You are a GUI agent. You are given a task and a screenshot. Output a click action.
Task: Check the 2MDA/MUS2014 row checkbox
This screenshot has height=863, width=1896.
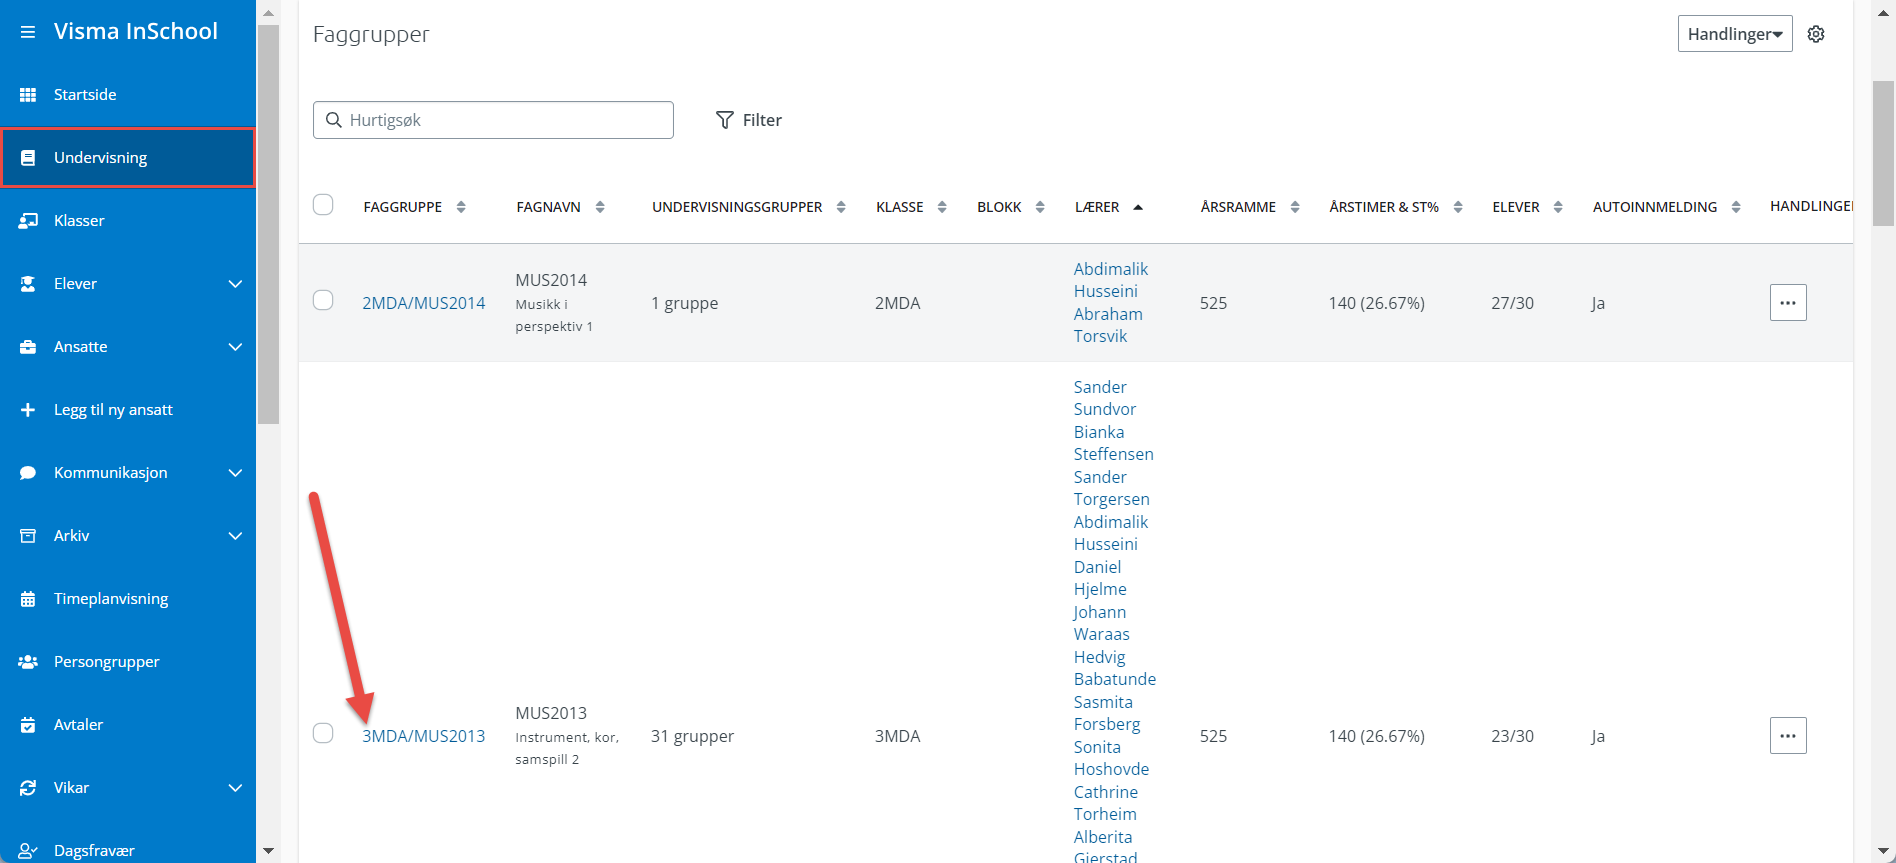[x=323, y=301]
